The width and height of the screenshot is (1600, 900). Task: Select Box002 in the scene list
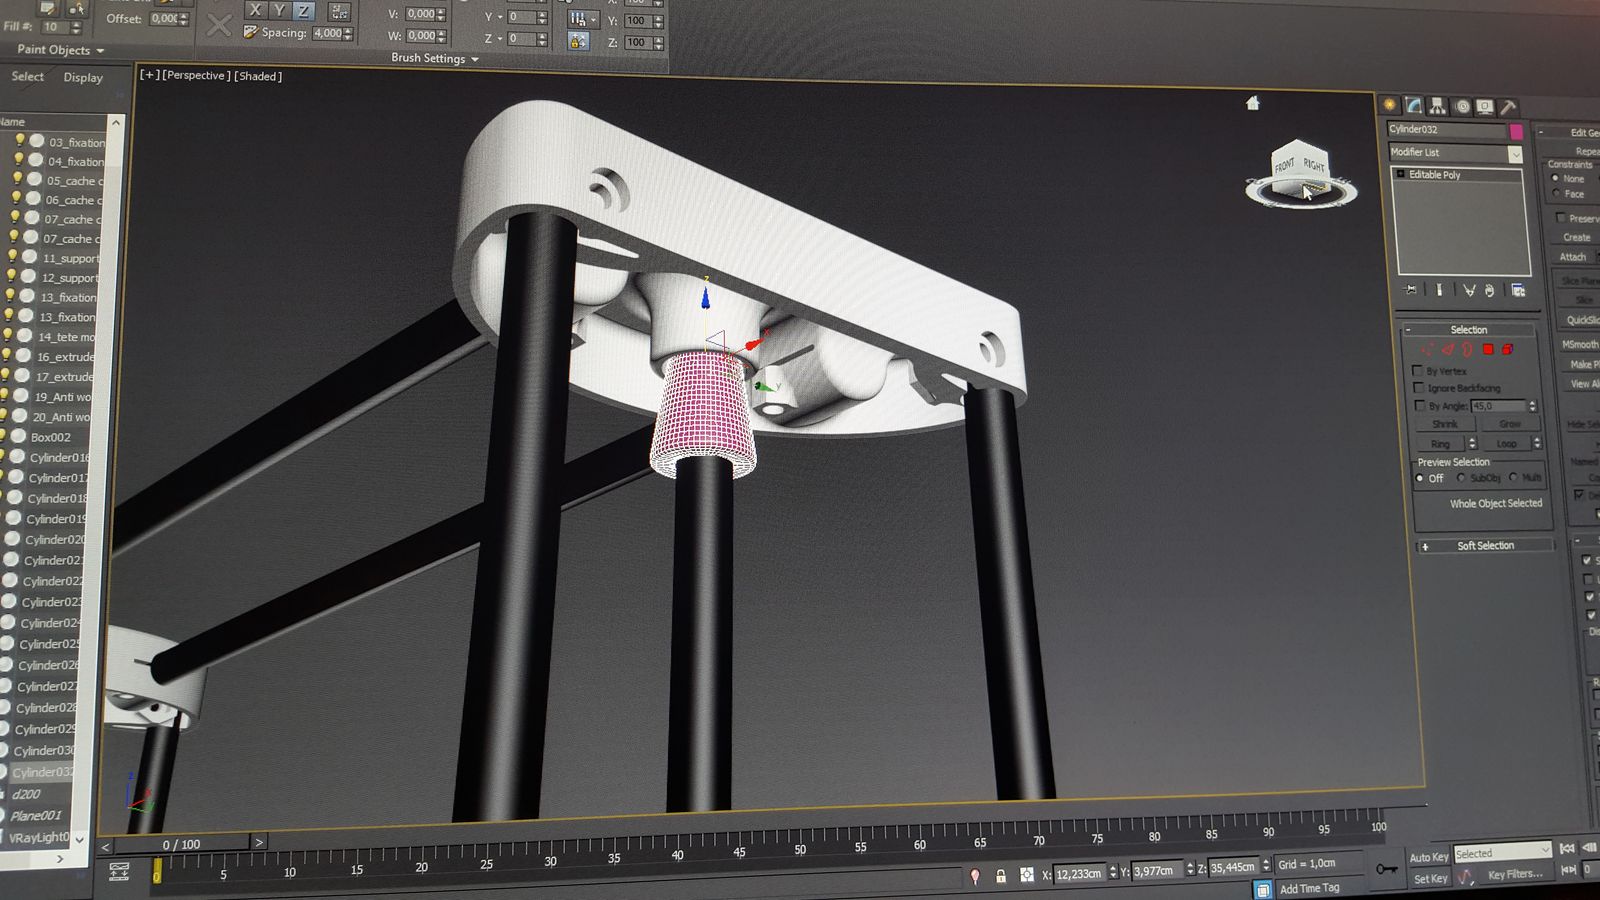(x=50, y=437)
